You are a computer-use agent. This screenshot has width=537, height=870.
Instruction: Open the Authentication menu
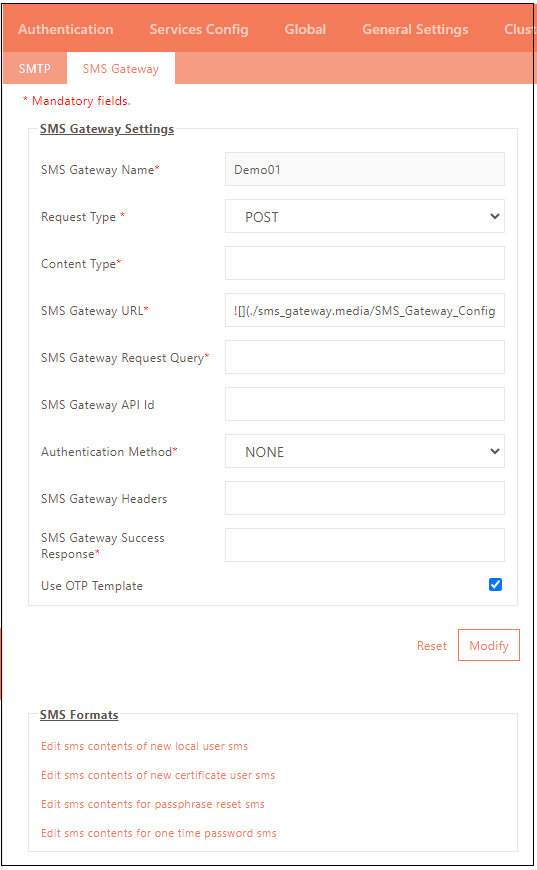point(65,29)
